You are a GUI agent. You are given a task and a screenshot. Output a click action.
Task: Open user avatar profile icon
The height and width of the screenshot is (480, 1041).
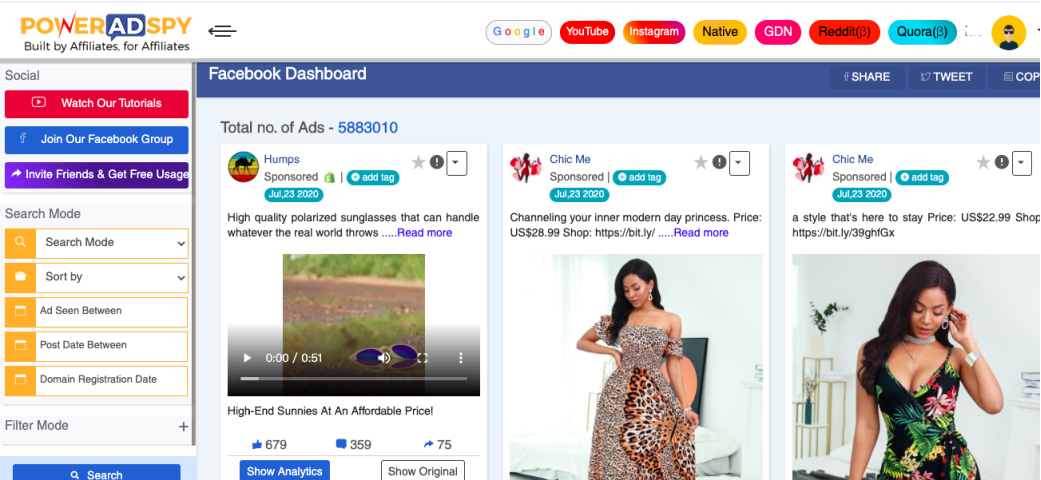1008,32
